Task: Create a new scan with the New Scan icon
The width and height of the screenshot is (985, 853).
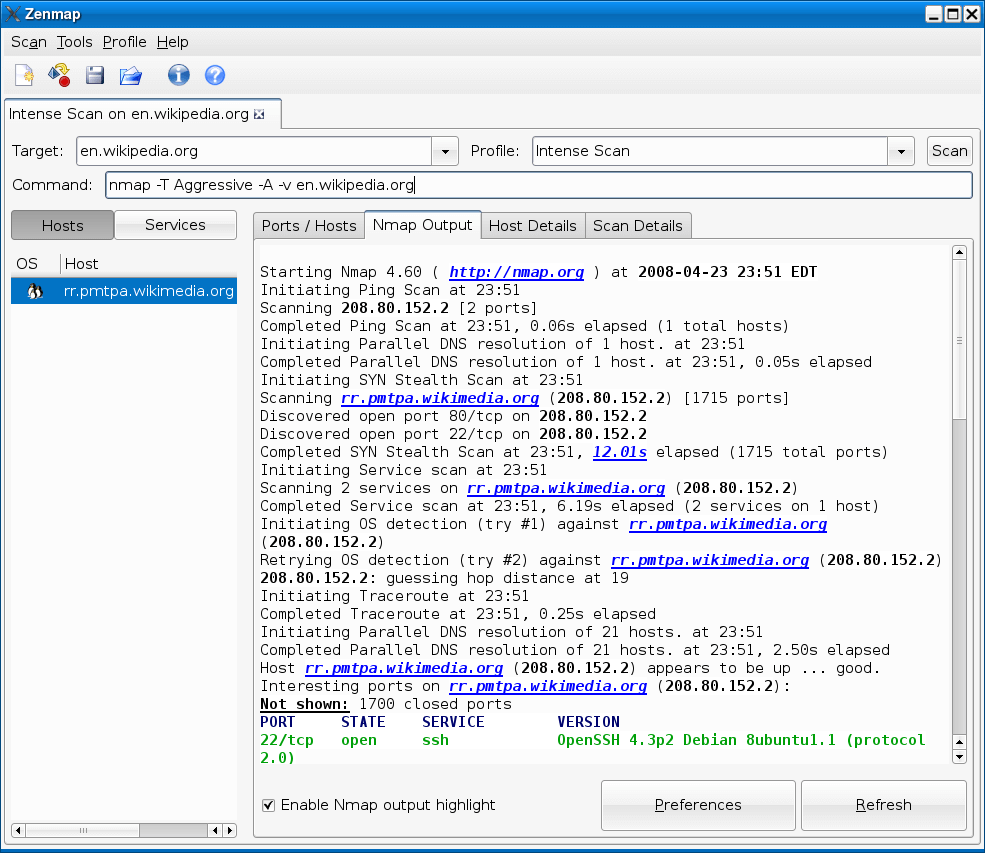Action: pyautogui.click(x=22, y=75)
